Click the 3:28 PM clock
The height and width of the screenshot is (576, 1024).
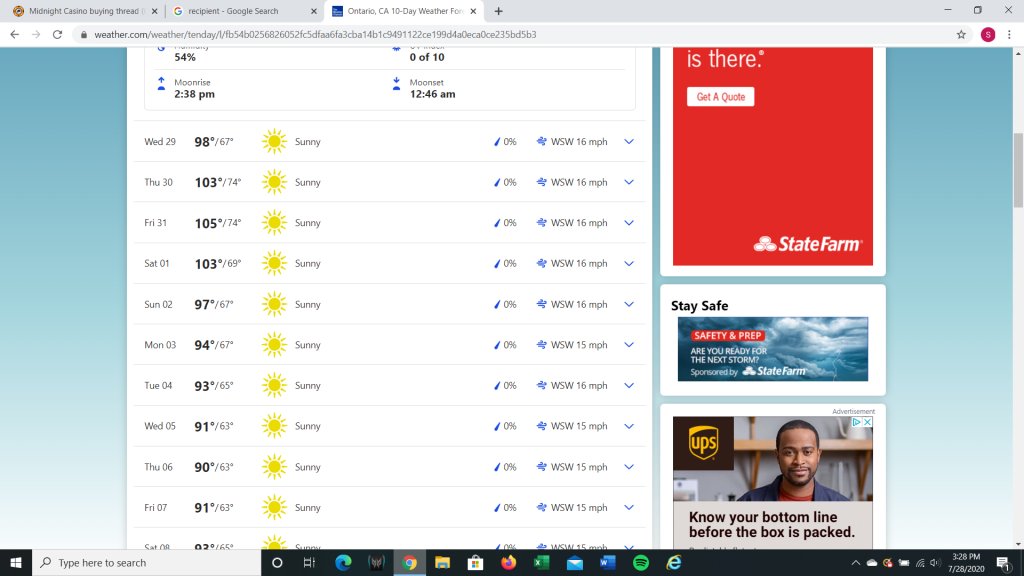click(x=966, y=557)
